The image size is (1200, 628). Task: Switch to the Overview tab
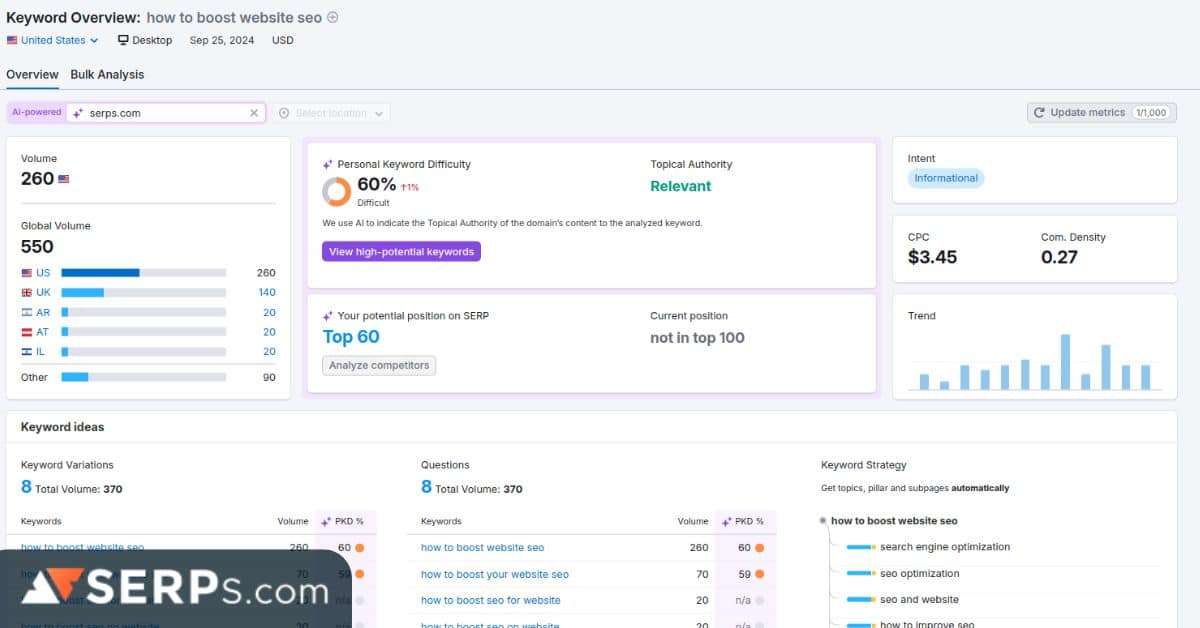32,75
